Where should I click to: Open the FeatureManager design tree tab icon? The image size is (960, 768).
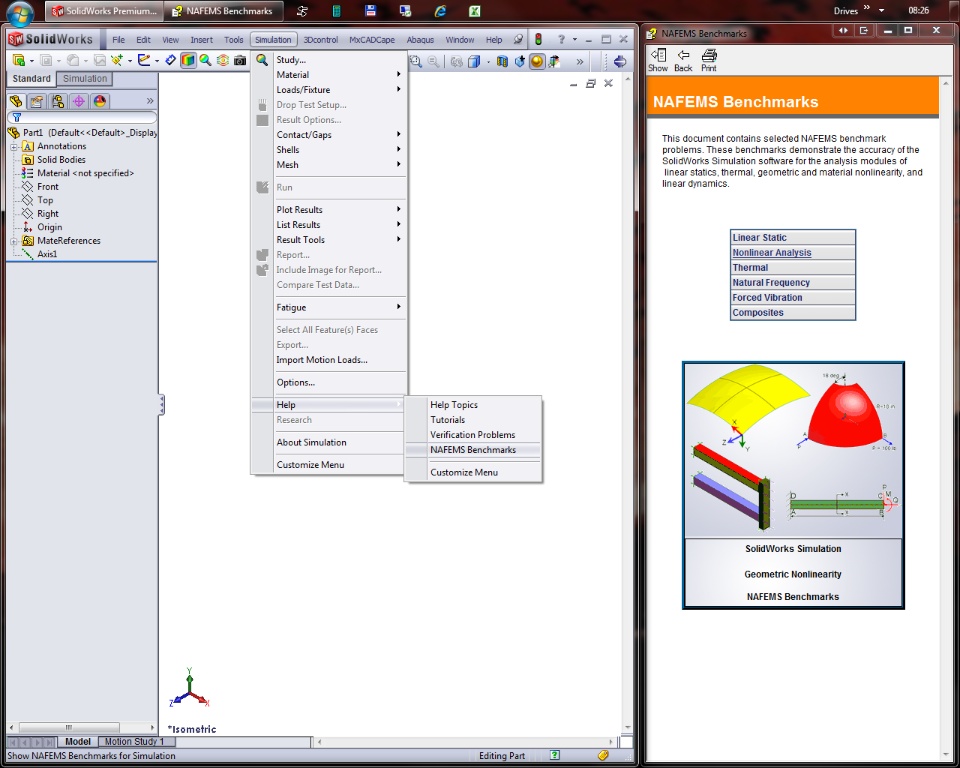tap(16, 101)
